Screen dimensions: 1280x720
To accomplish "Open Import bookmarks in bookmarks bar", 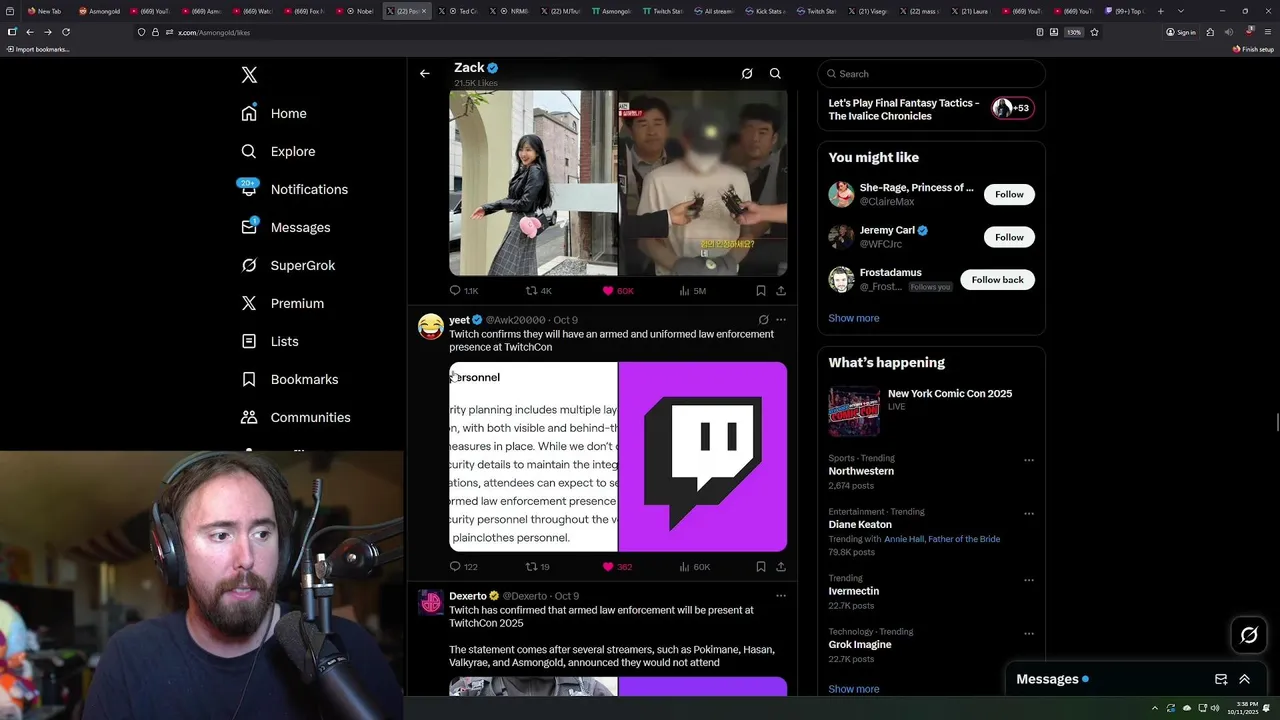I will tap(38, 49).
